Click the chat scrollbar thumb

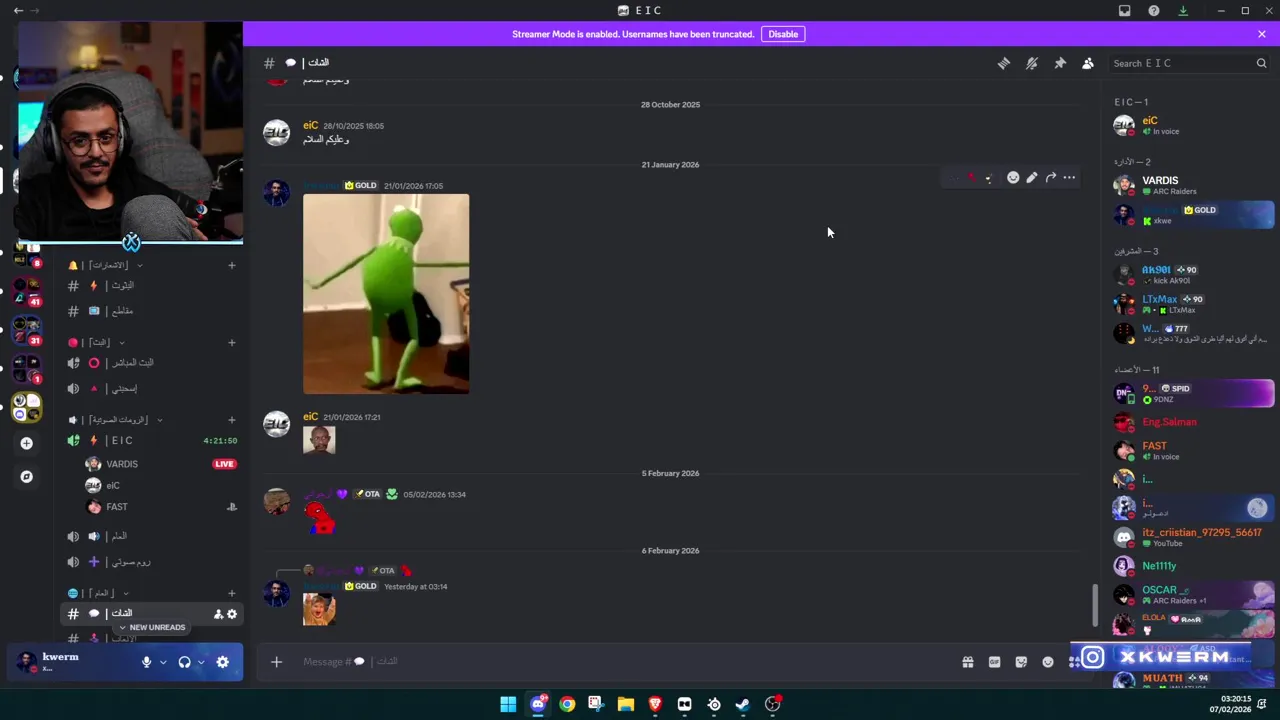point(1095,606)
